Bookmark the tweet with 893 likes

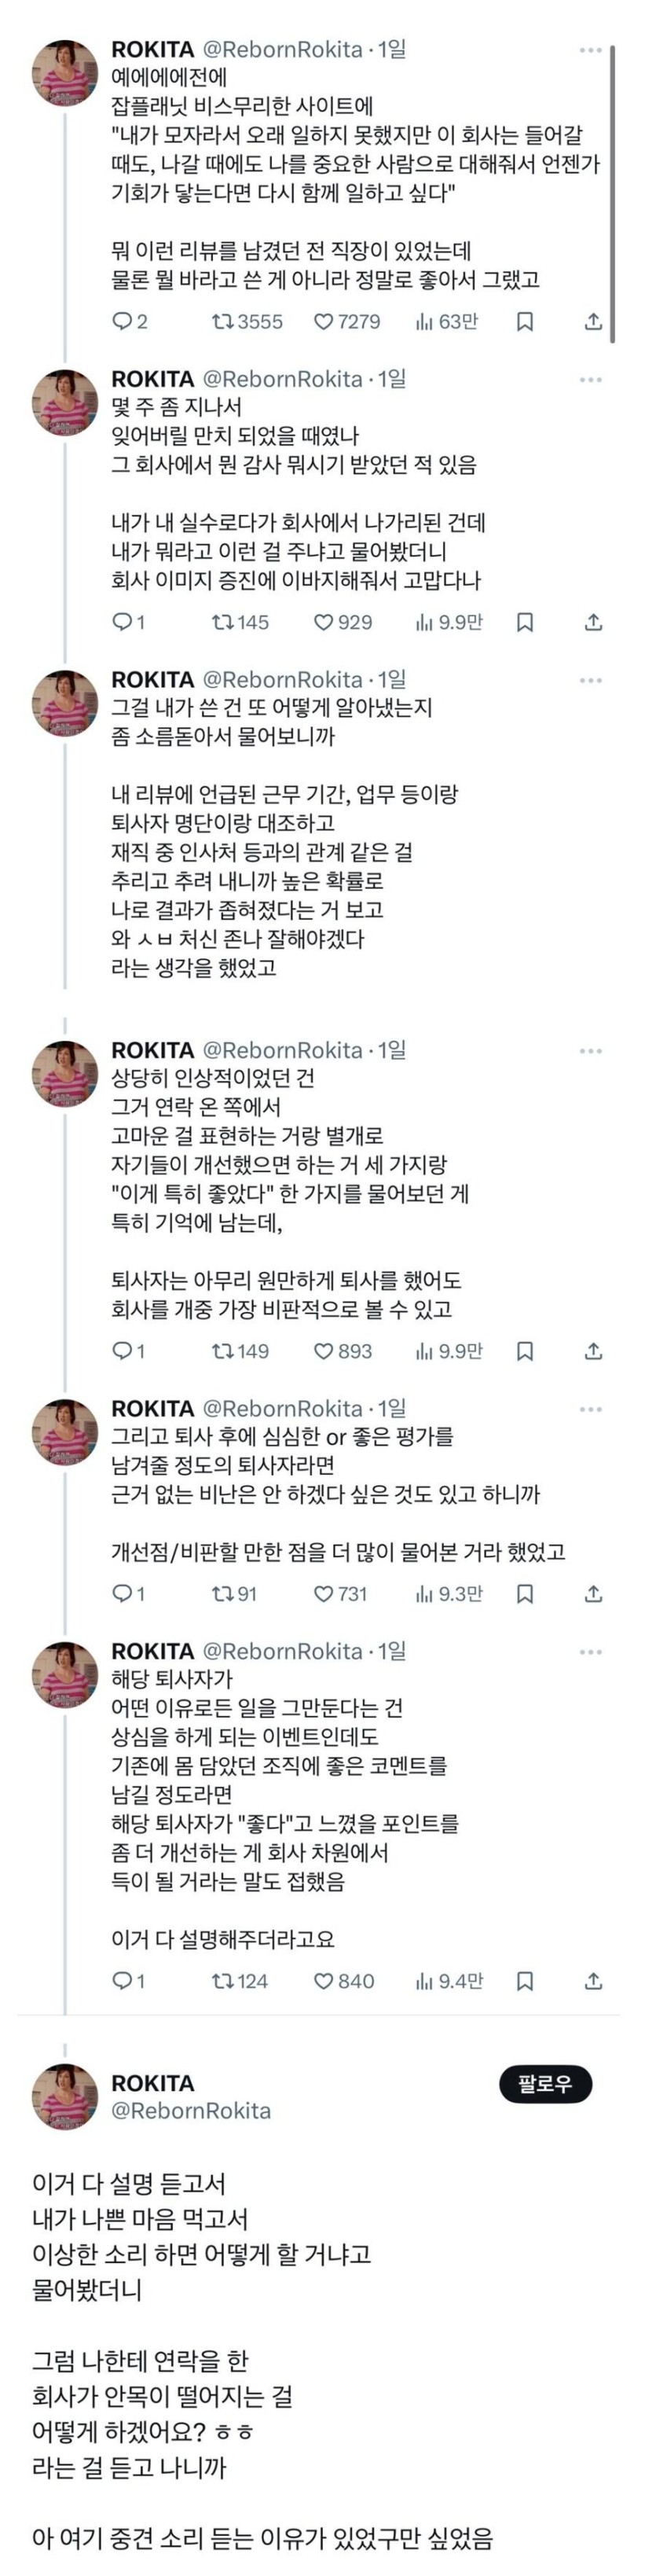click(525, 1352)
